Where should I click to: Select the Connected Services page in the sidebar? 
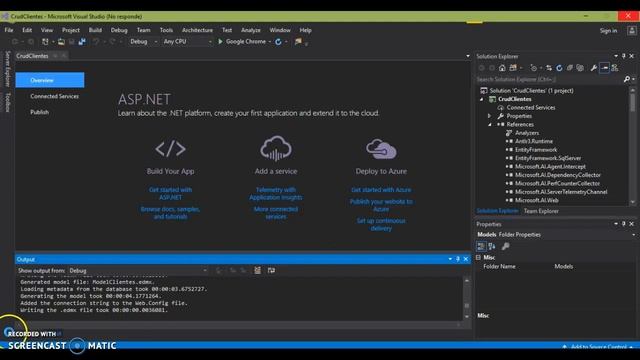point(54,96)
